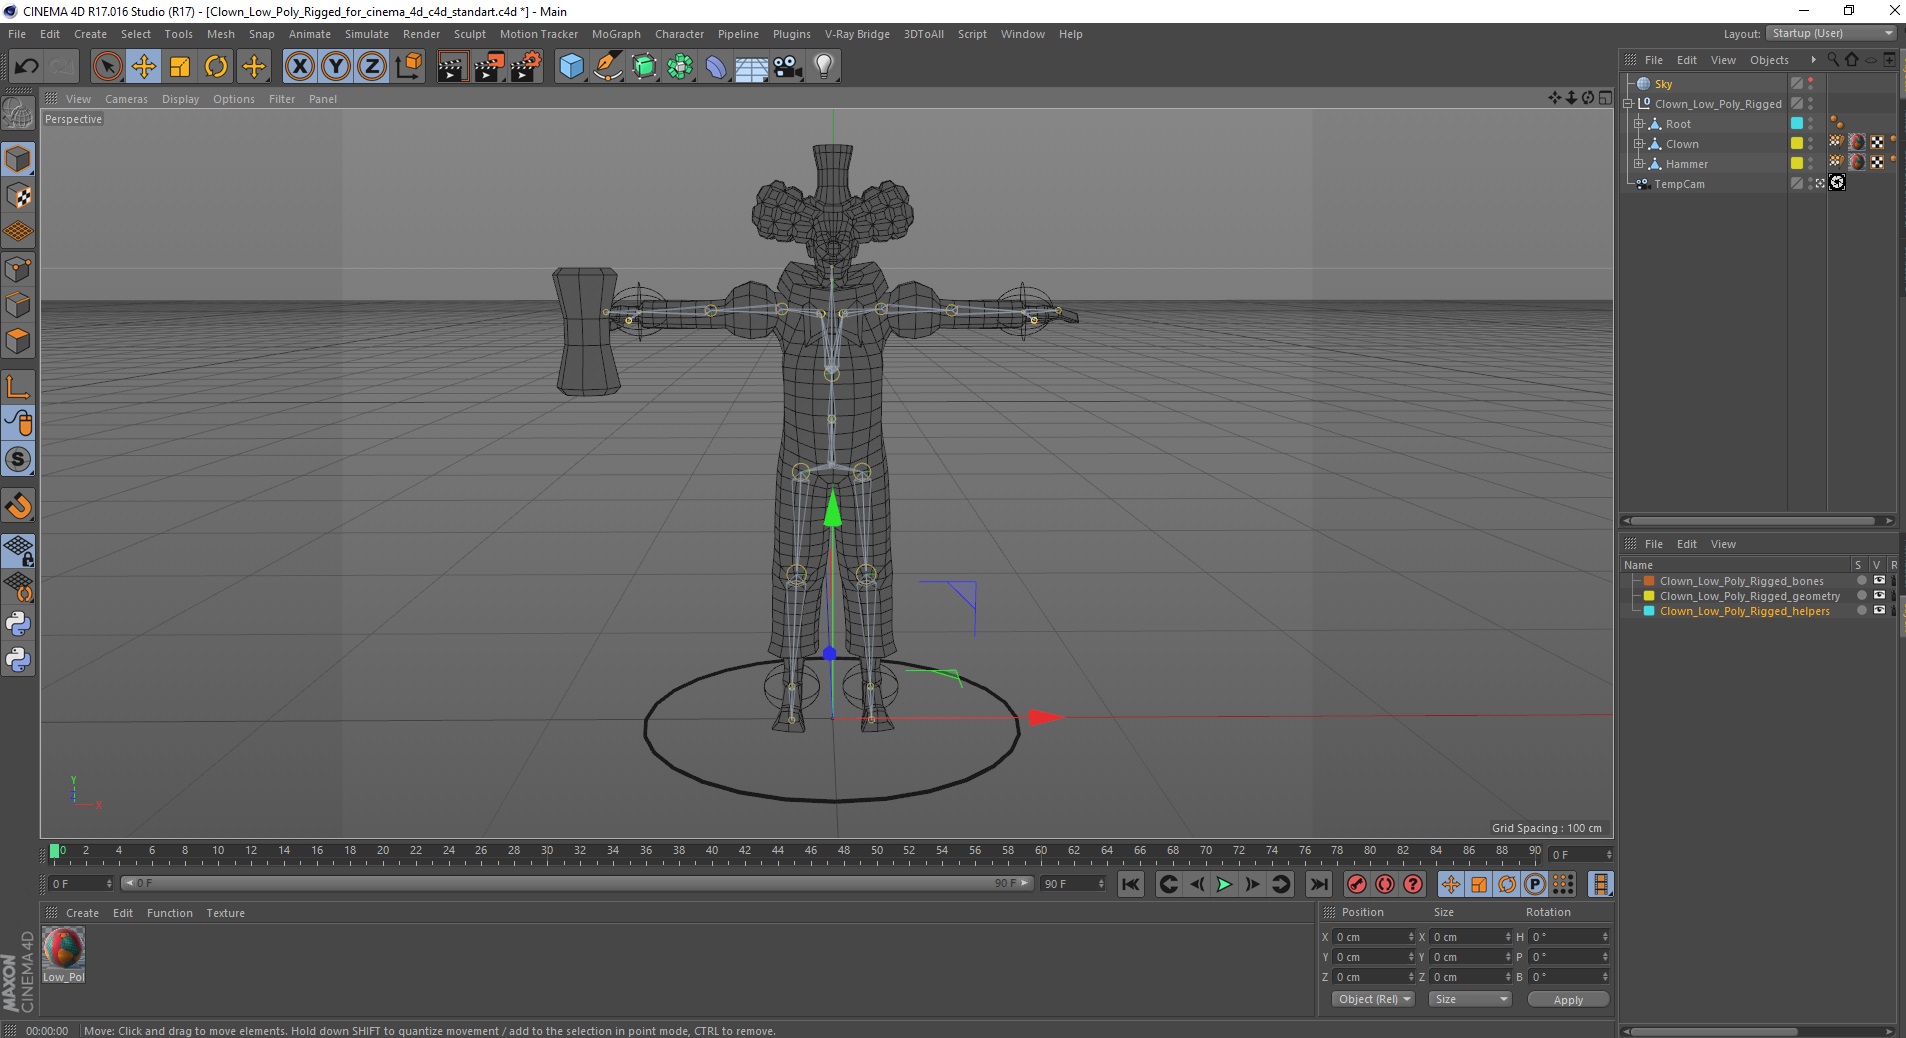Select the Clown_Low_Poly_Rigged_helpers layer
Viewport: 1906px width, 1038px height.
click(x=1744, y=611)
